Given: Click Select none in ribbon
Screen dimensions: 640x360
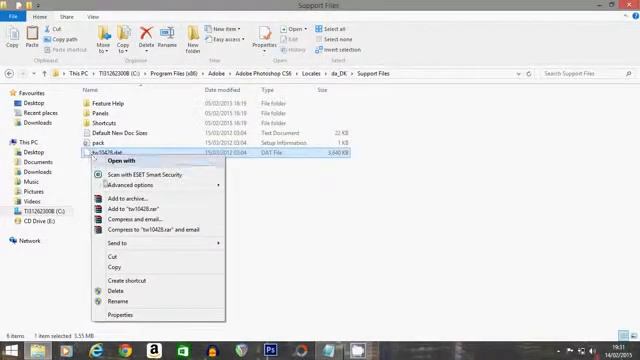Looking at the screenshot, I should click(x=333, y=40).
